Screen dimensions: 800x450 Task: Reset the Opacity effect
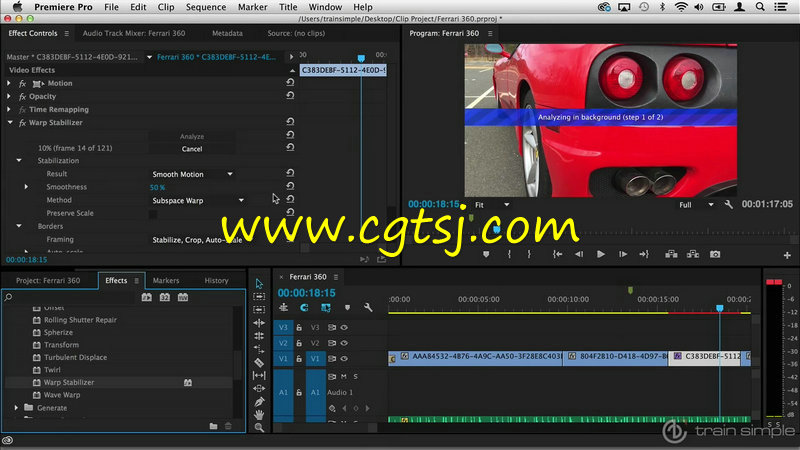290,96
